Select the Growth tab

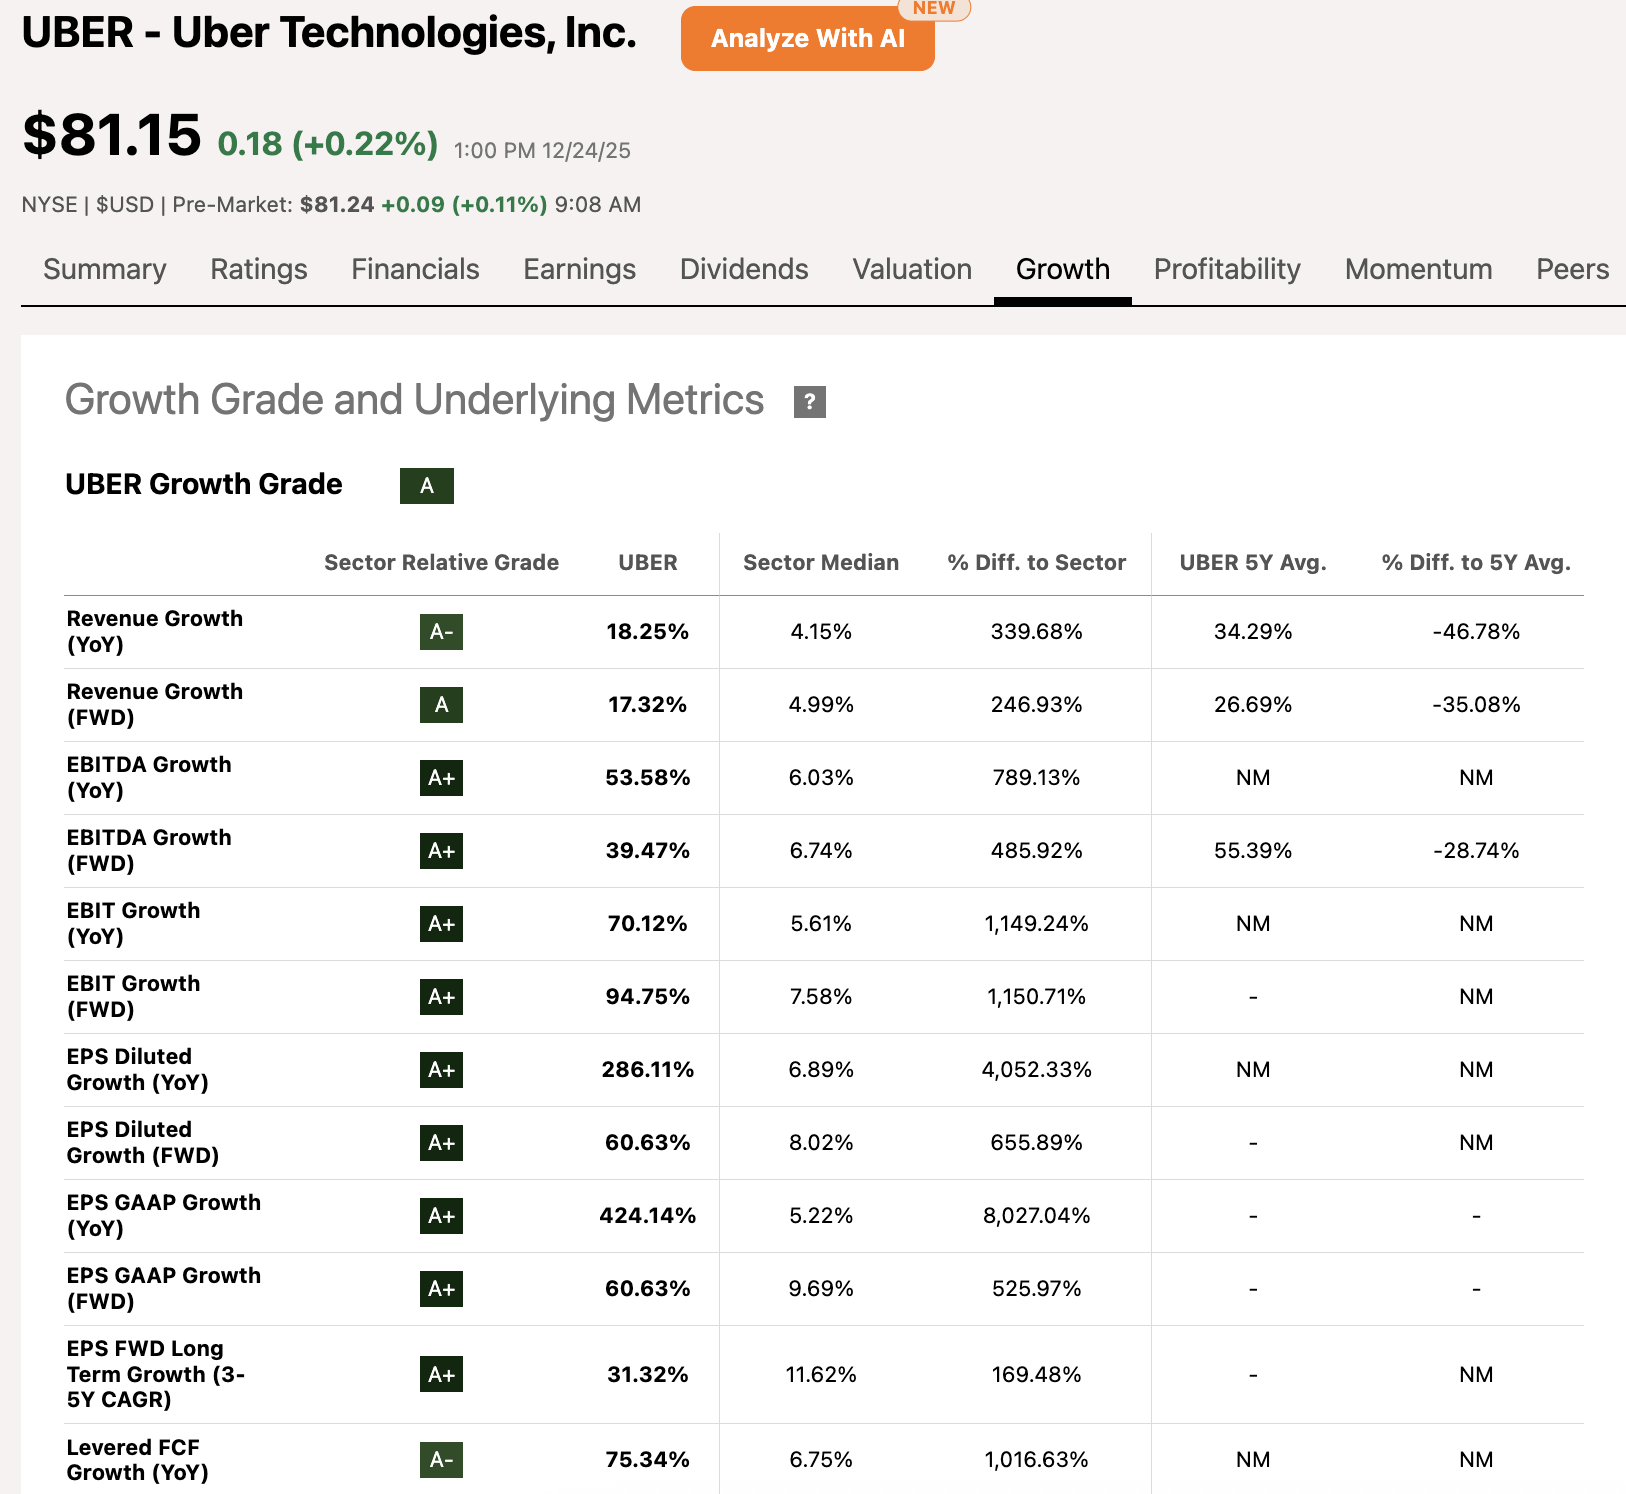[x=1063, y=269]
